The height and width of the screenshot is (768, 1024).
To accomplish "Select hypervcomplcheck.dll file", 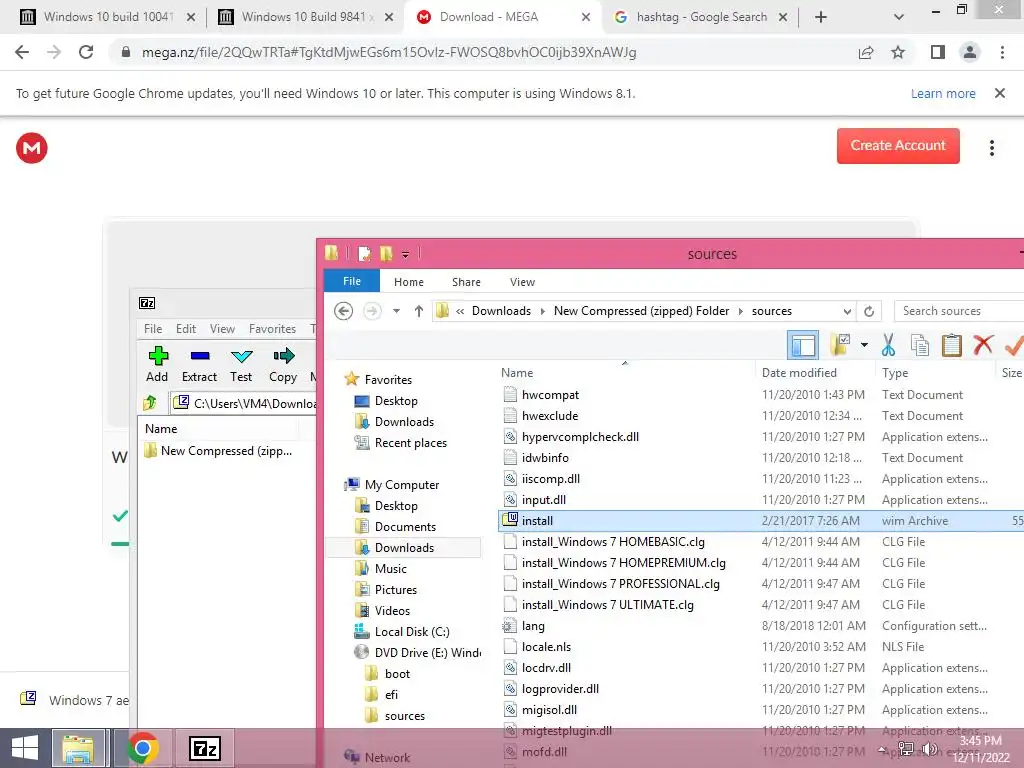I will (x=580, y=437).
